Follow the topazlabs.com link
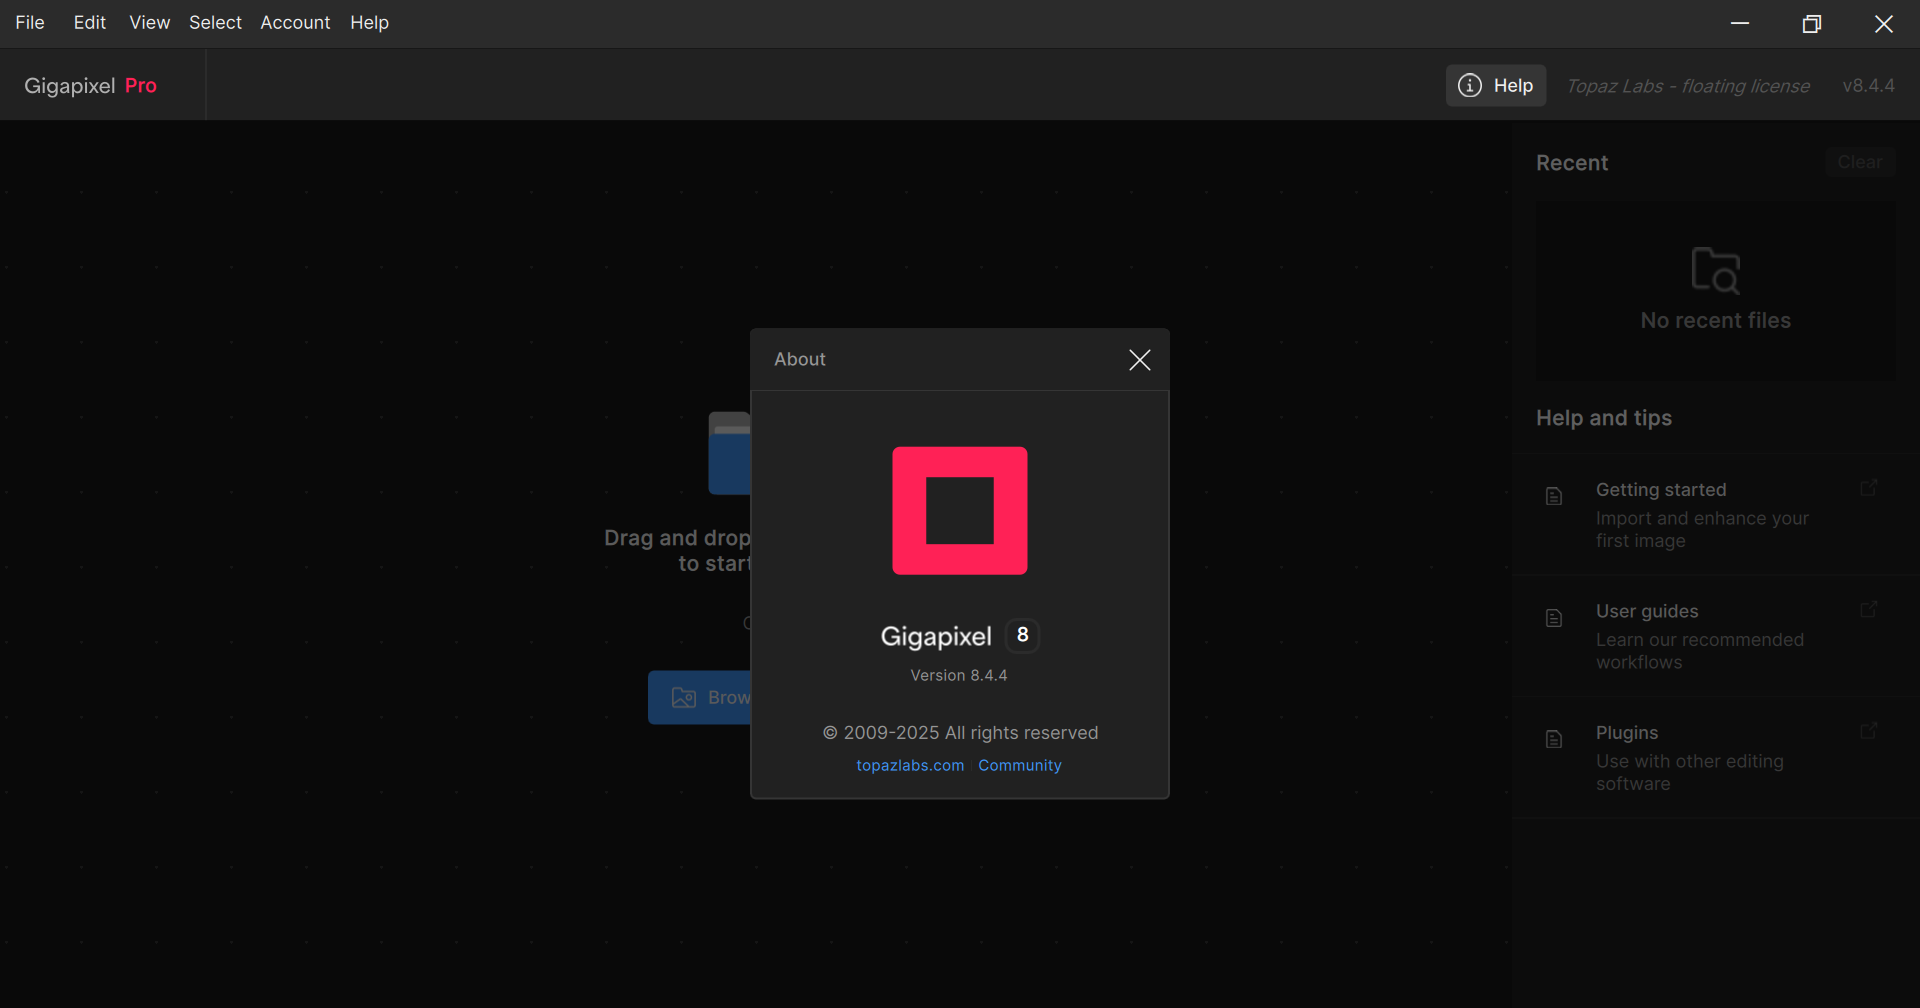Screen dimensions: 1920x1008 [910, 766]
